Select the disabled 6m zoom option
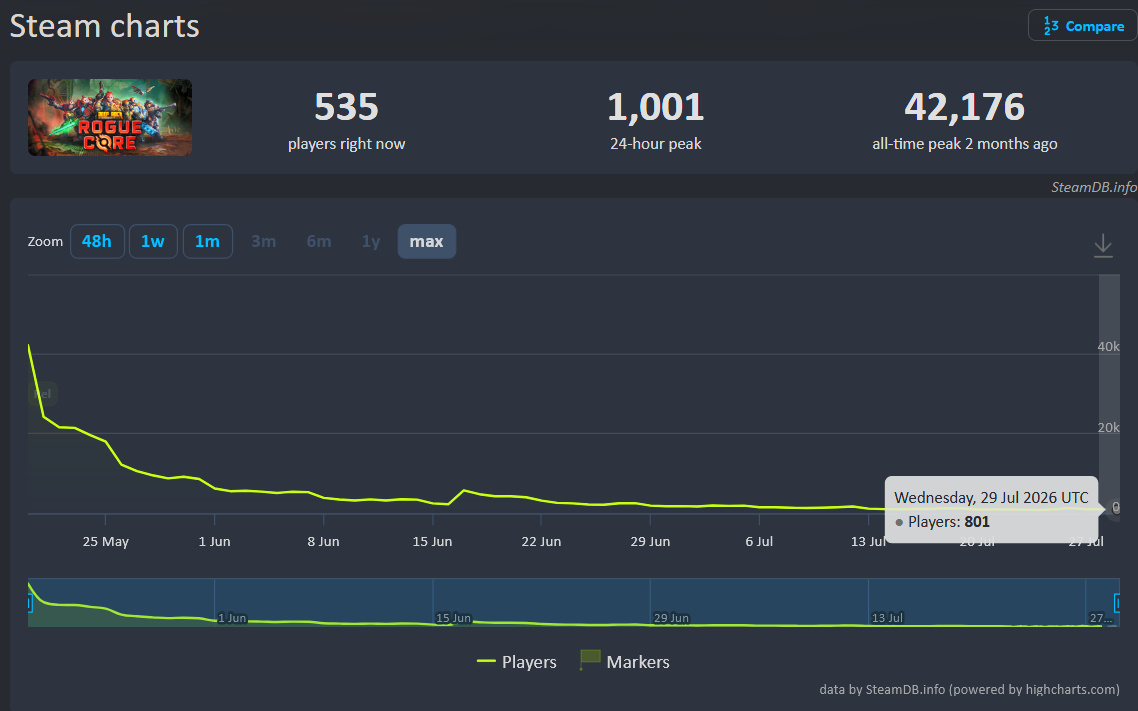This screenshot has width=1138, height=711. (319, 242)
